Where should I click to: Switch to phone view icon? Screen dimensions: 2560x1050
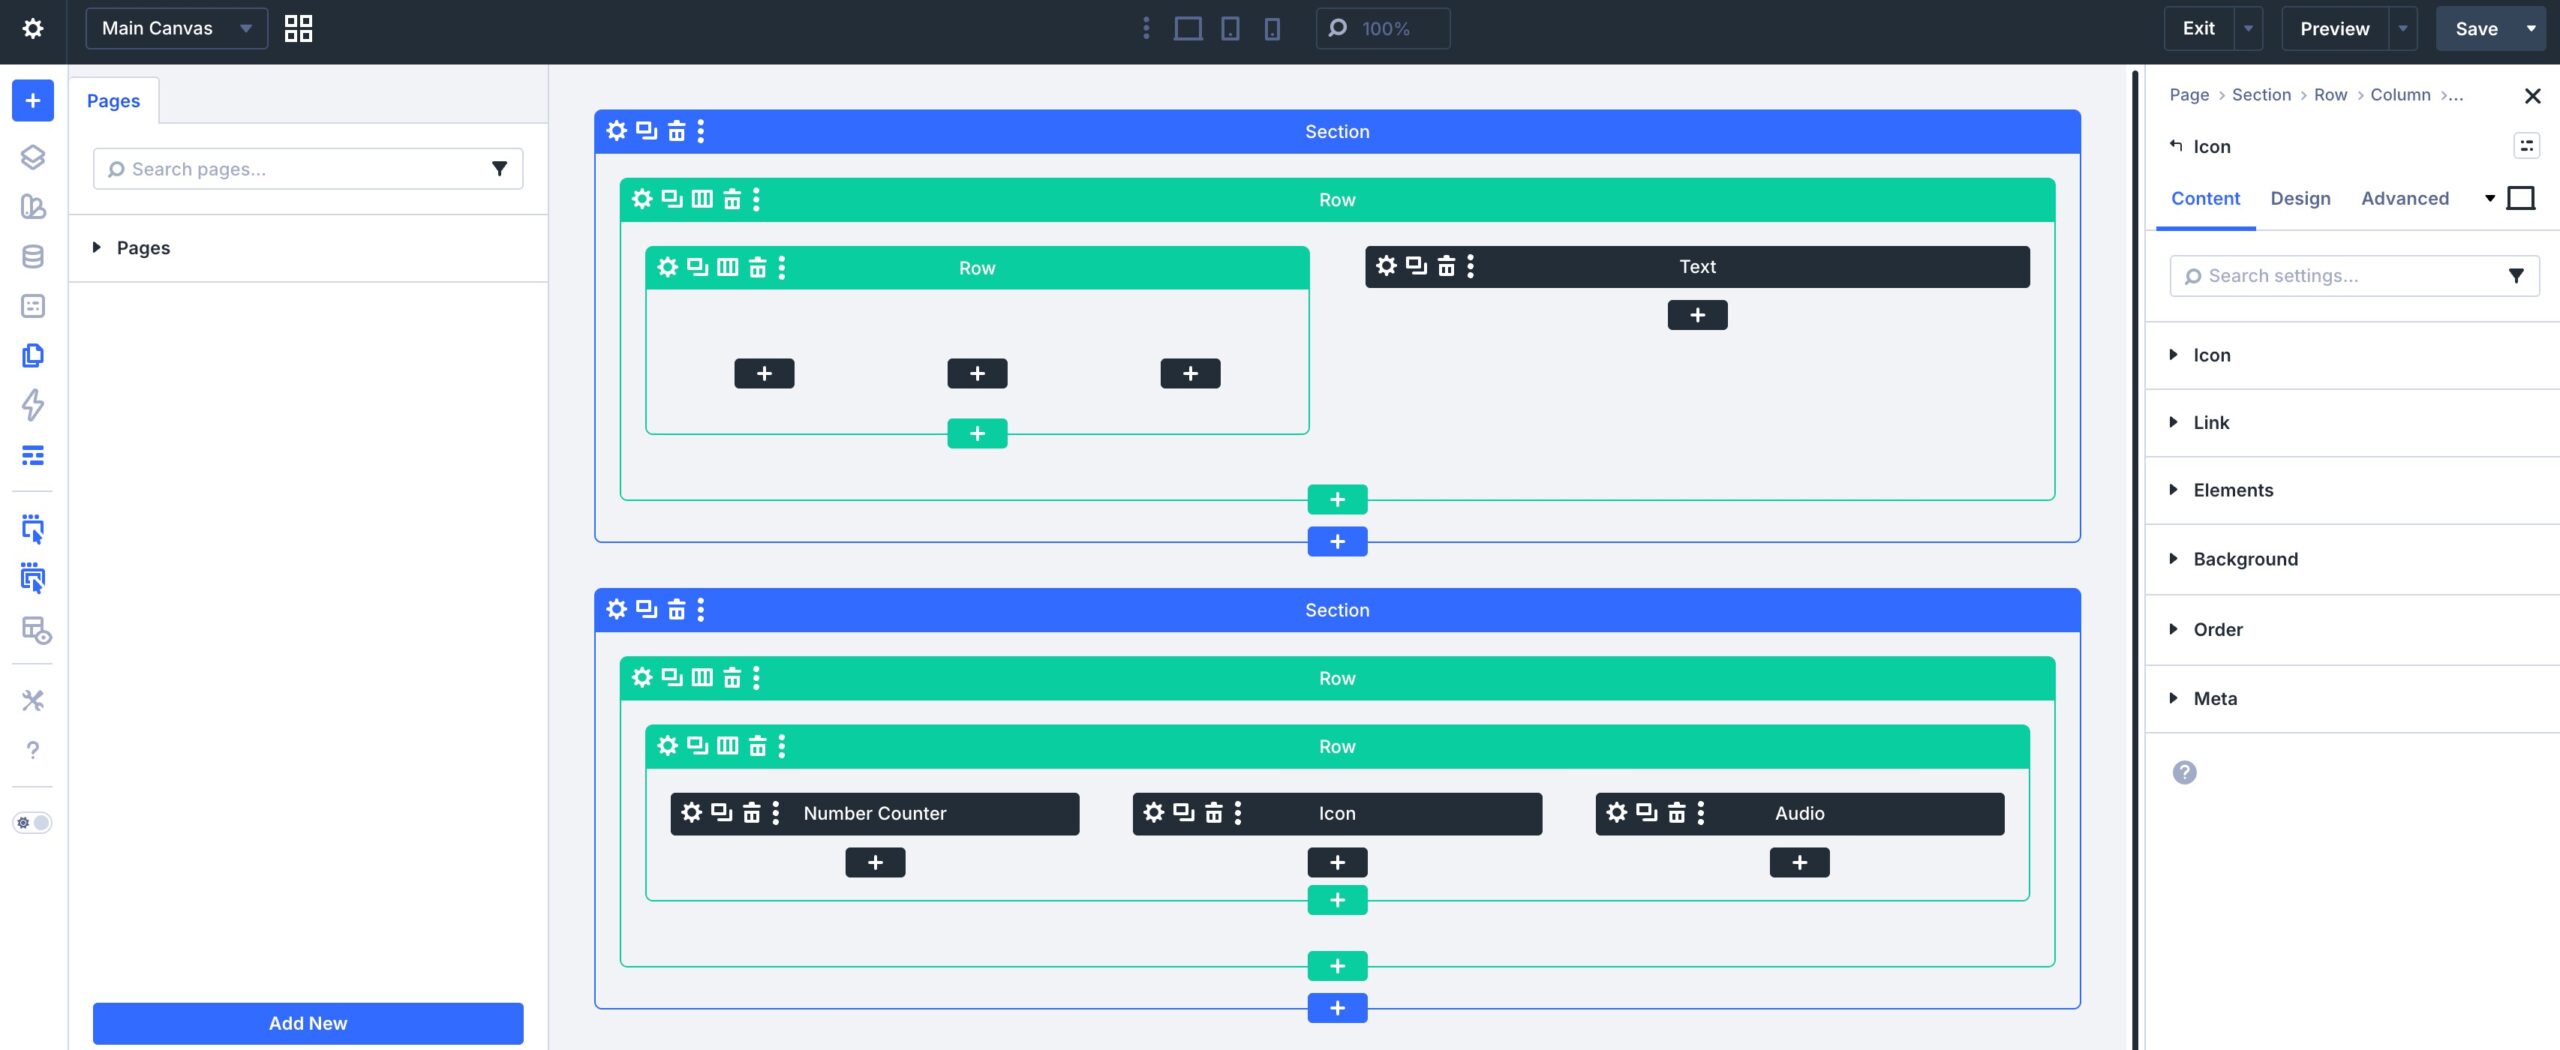tap(1272, 29)
